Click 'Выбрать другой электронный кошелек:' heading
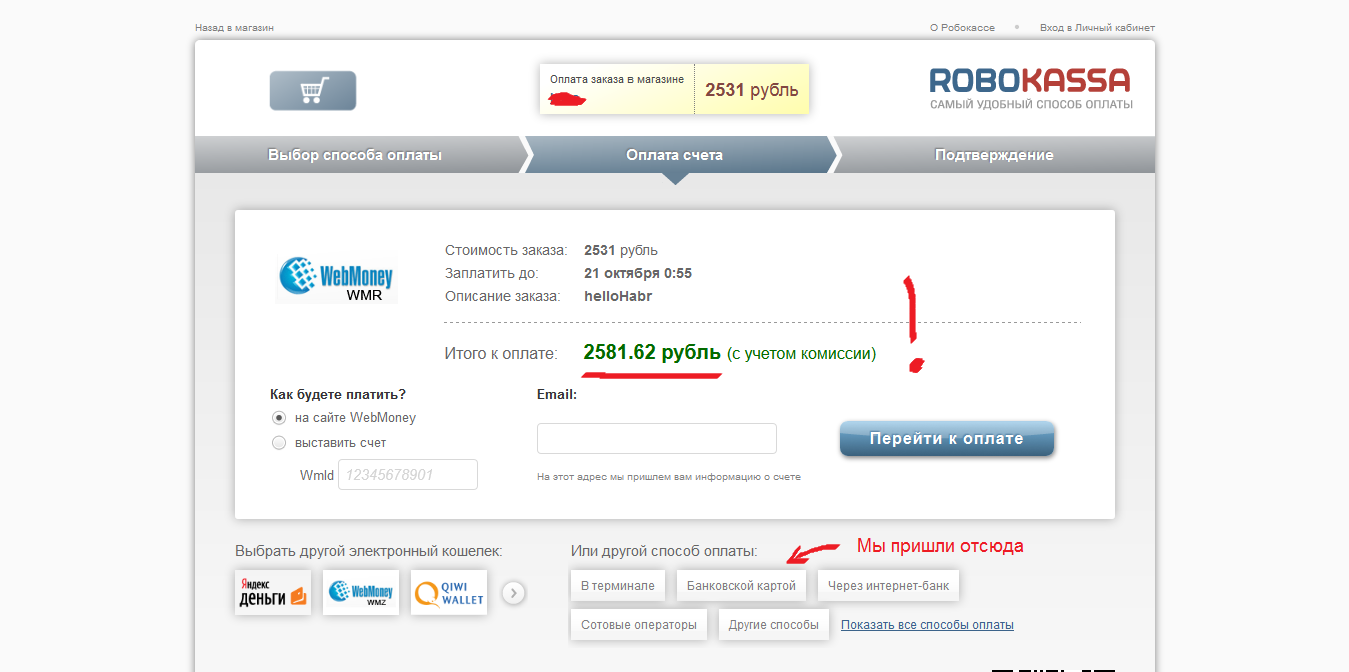The height and width of the screenshot is (672, 1349). 369,551
